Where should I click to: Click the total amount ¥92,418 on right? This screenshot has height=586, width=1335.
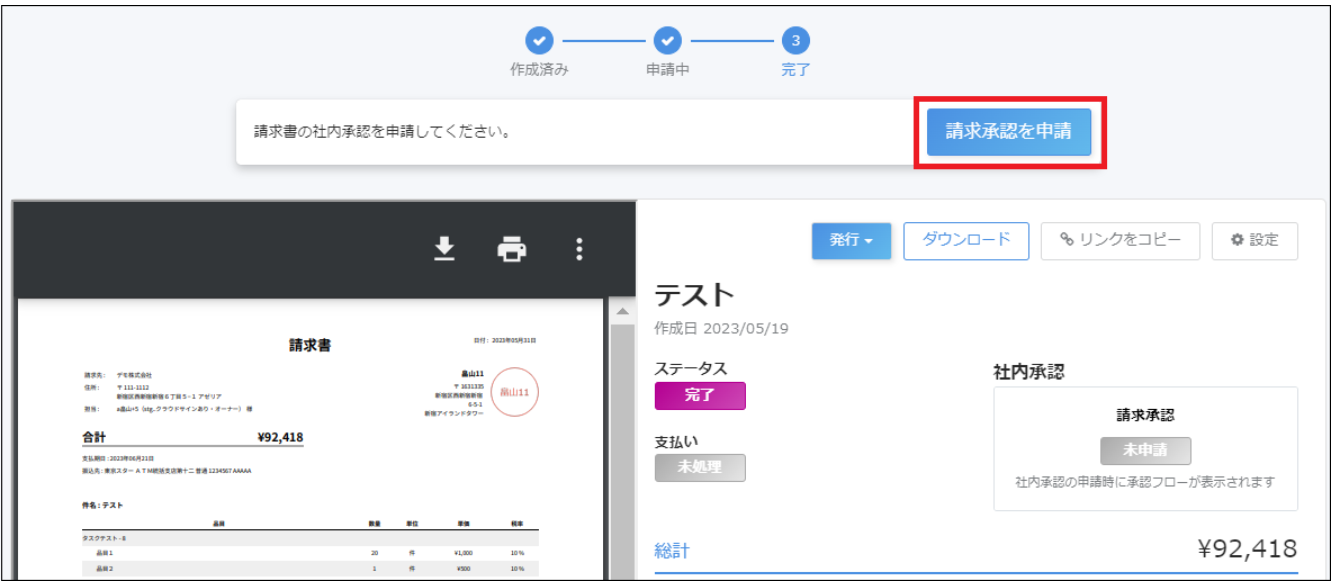[x=1247, y=549]
